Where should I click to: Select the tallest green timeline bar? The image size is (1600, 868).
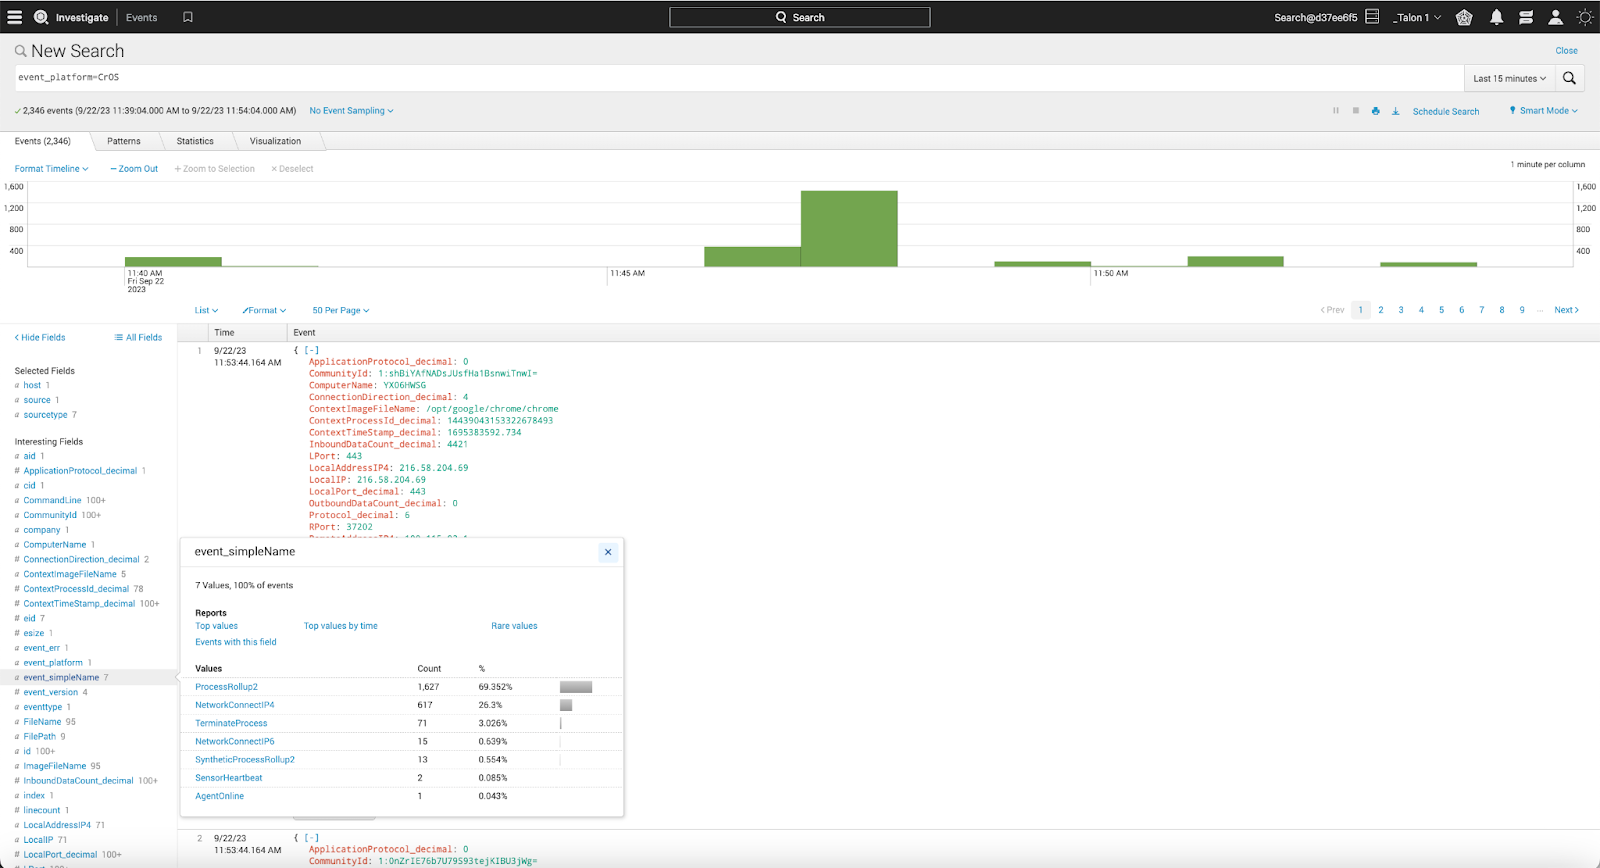[x=849, y=229]
